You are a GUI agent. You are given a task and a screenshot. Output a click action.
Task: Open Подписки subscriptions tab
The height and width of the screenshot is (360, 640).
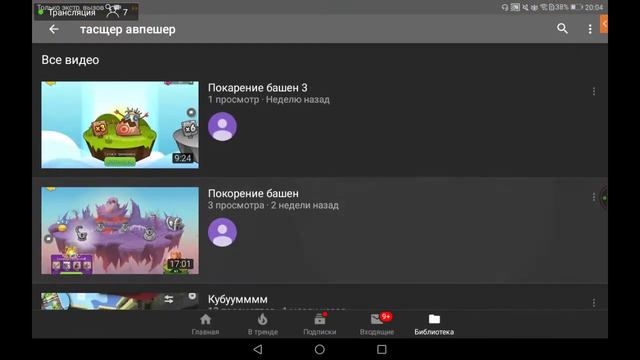pyautogui.click(x=320, y=324)
